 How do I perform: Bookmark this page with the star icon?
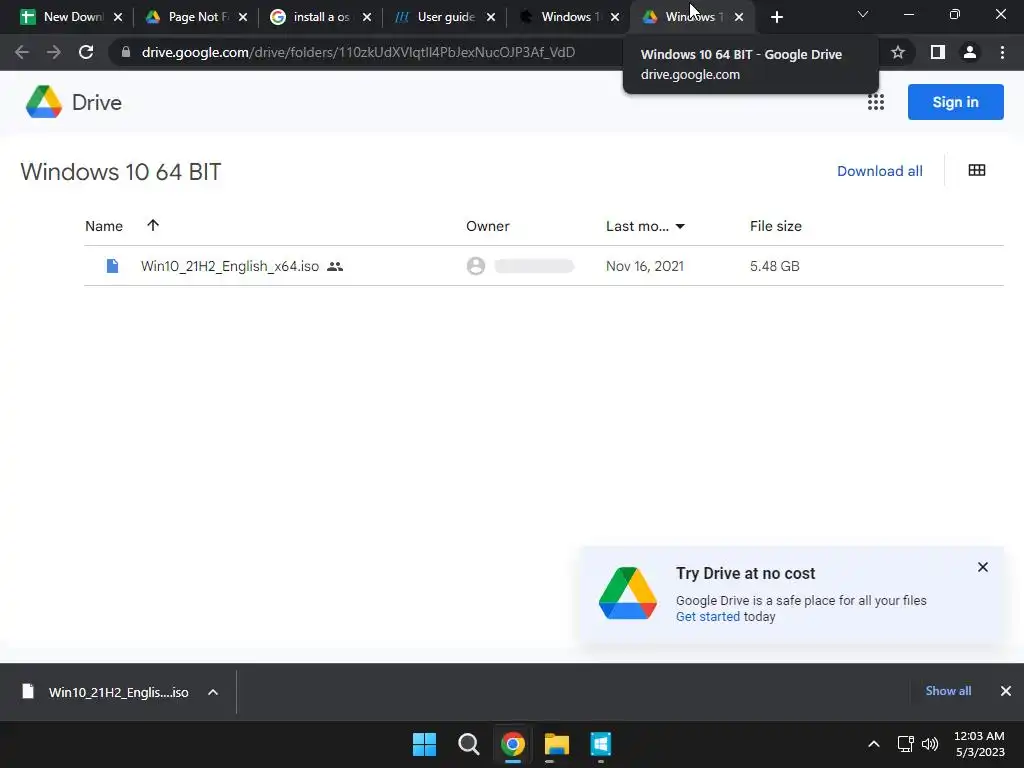click(x=898, y=52)
